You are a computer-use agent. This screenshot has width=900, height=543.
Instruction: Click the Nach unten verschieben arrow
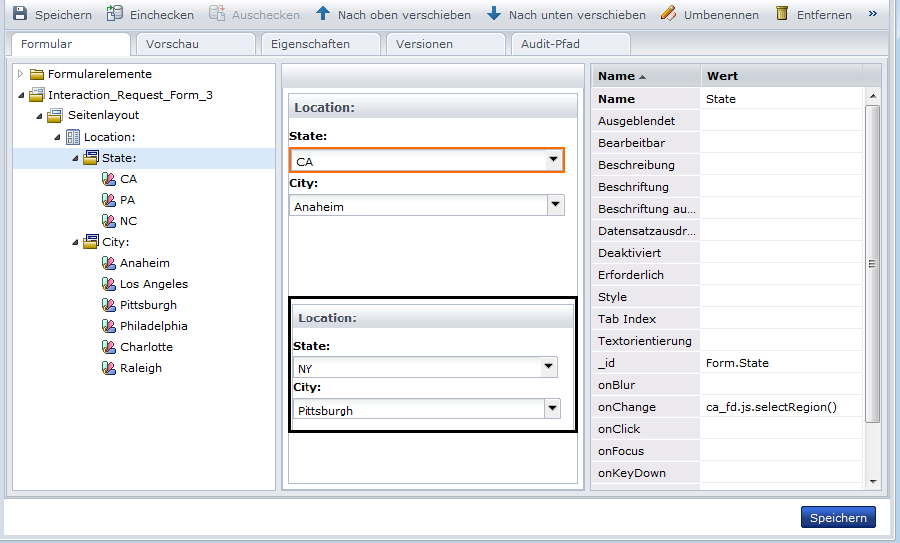(x=494, y=15)
